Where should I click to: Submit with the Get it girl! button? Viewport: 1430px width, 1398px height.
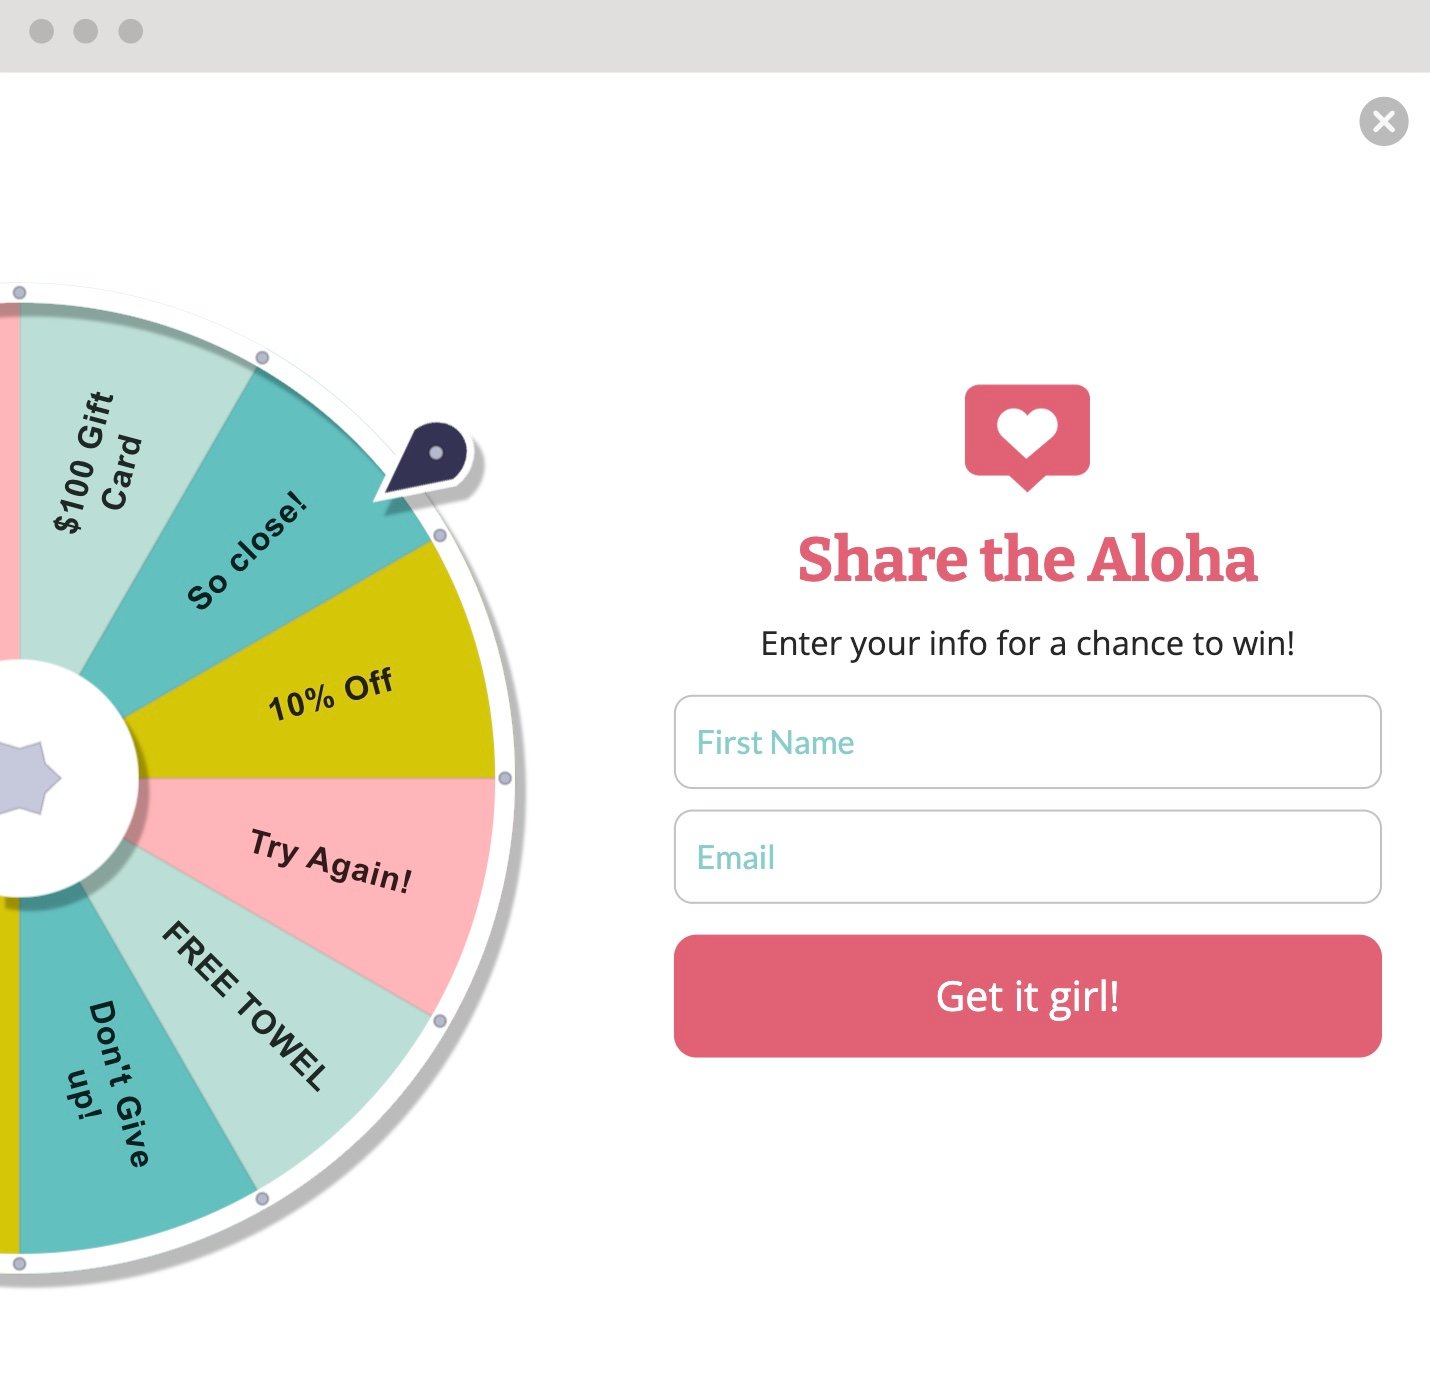tap(1028, 996)
